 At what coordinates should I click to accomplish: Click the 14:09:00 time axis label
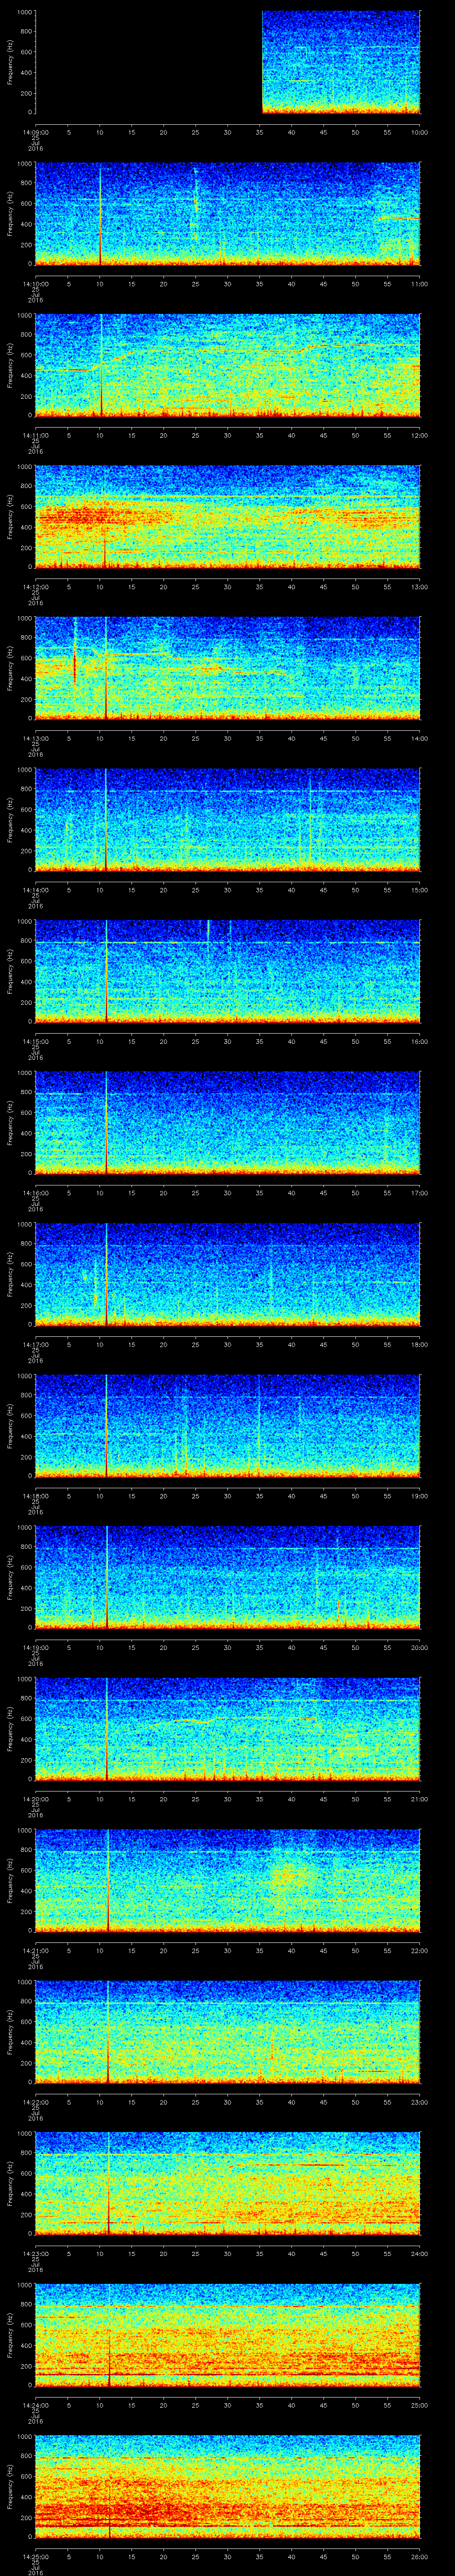(x=35, y=131)
